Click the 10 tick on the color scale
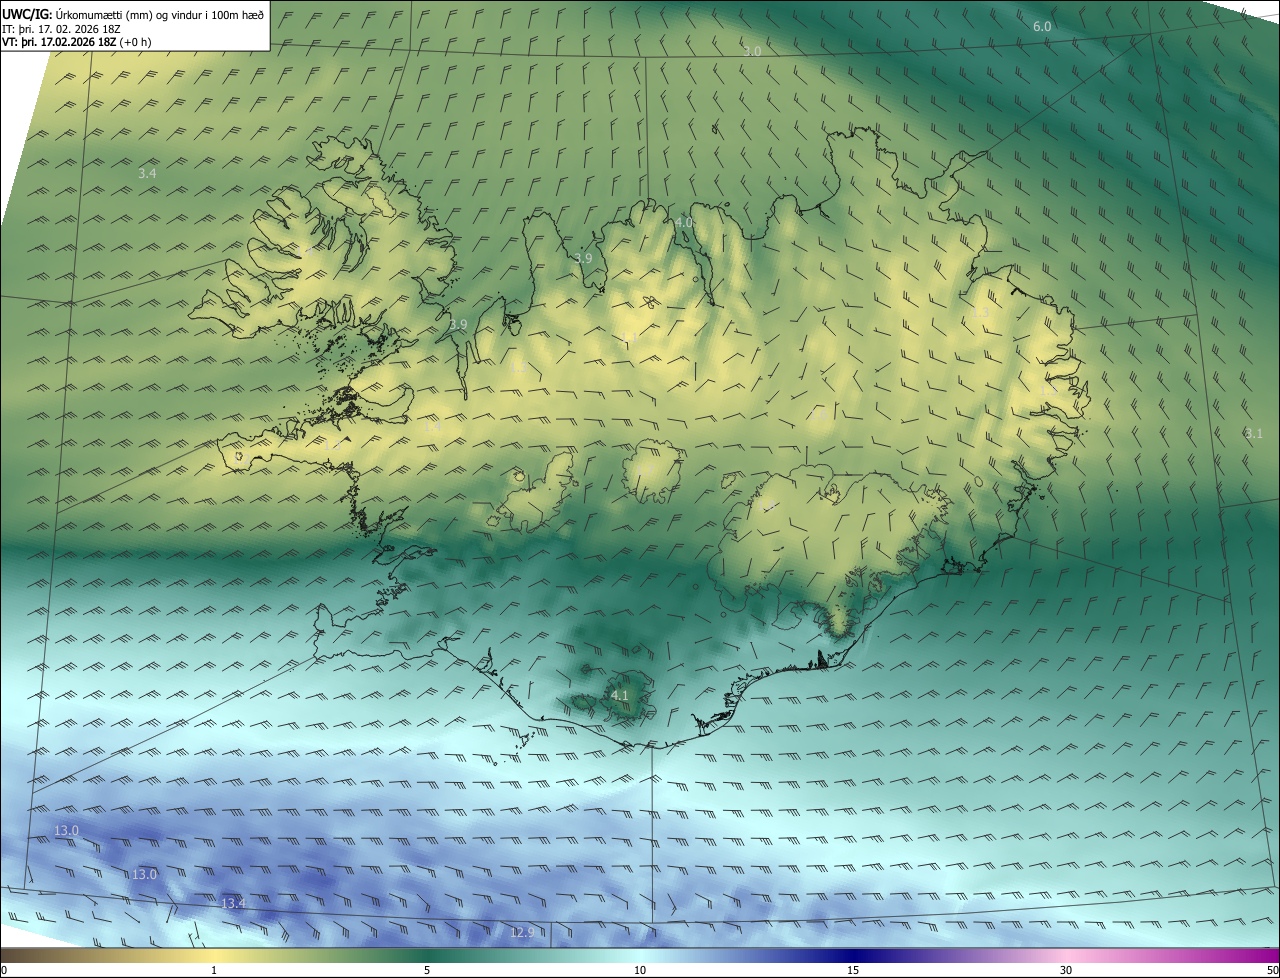The image size is (1280, 978). pyautogui.click(x=640, y=970)
